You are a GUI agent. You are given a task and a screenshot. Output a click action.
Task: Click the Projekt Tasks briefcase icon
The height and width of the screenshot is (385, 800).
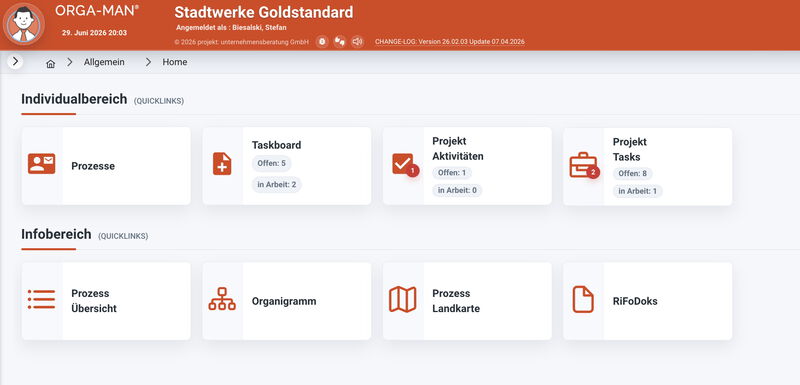point(584,165)
